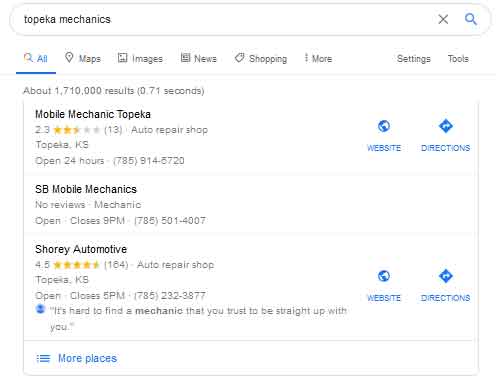Get directions to Mobile Mechanic Topeka

445,136
